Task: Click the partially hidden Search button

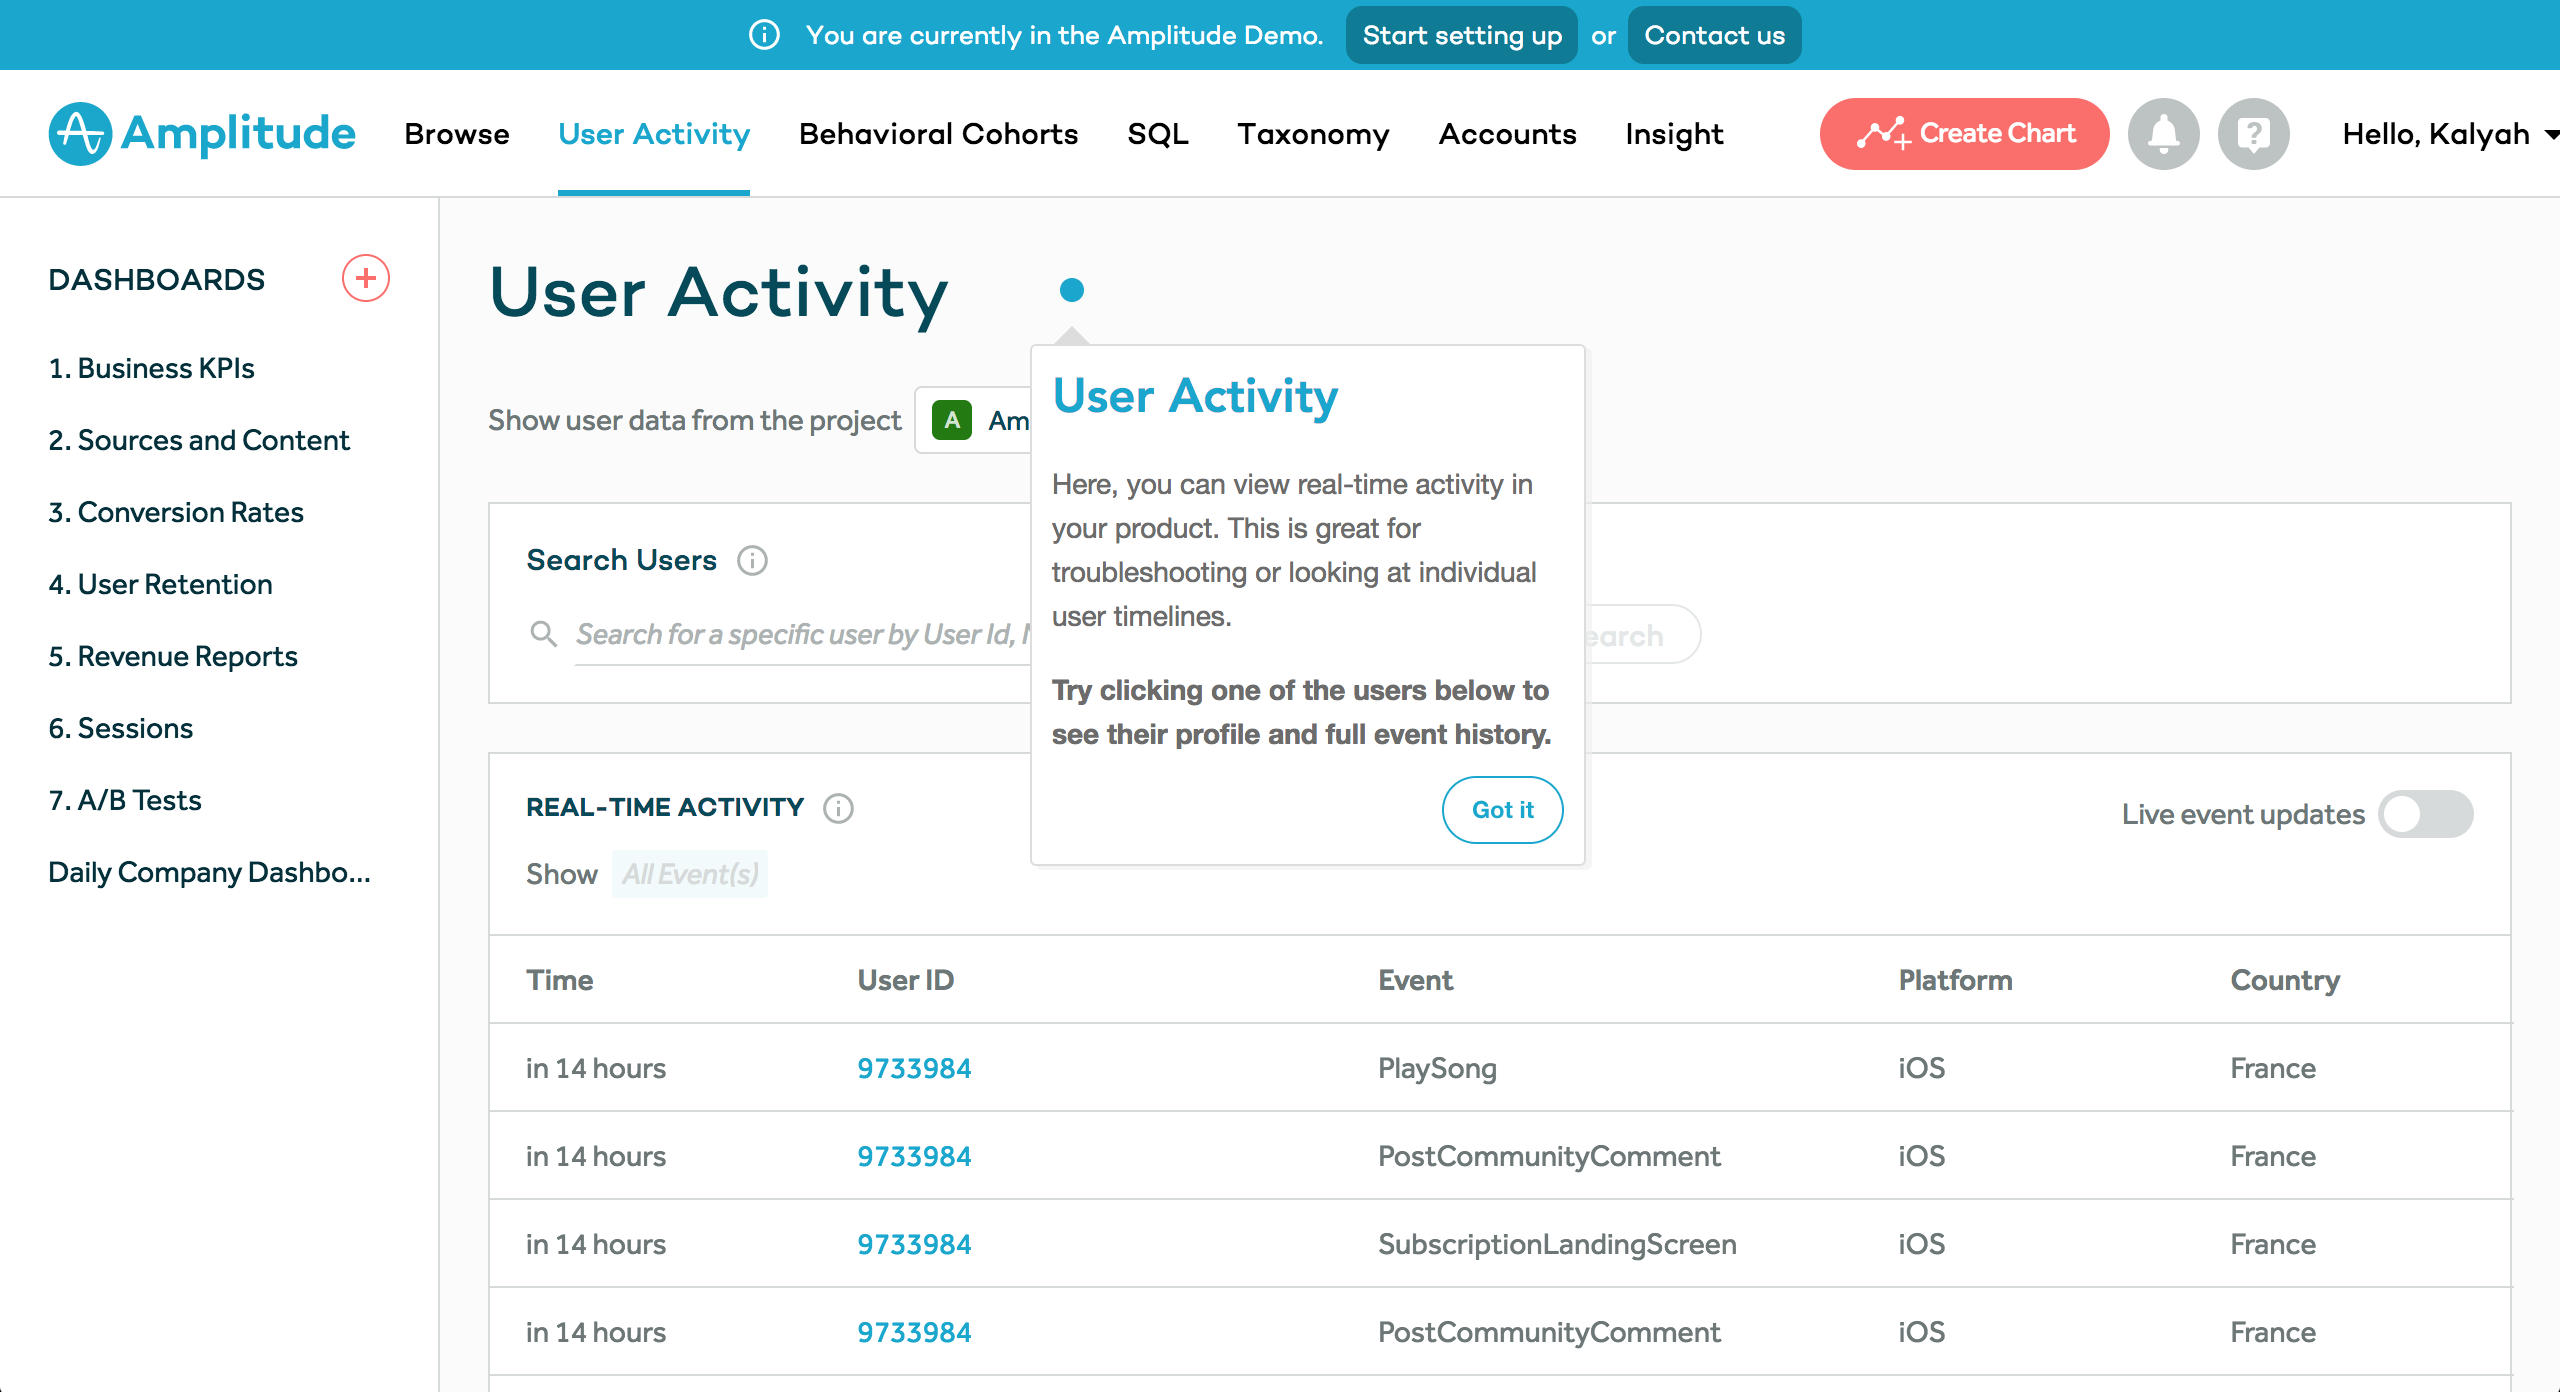Action: 1642,635
